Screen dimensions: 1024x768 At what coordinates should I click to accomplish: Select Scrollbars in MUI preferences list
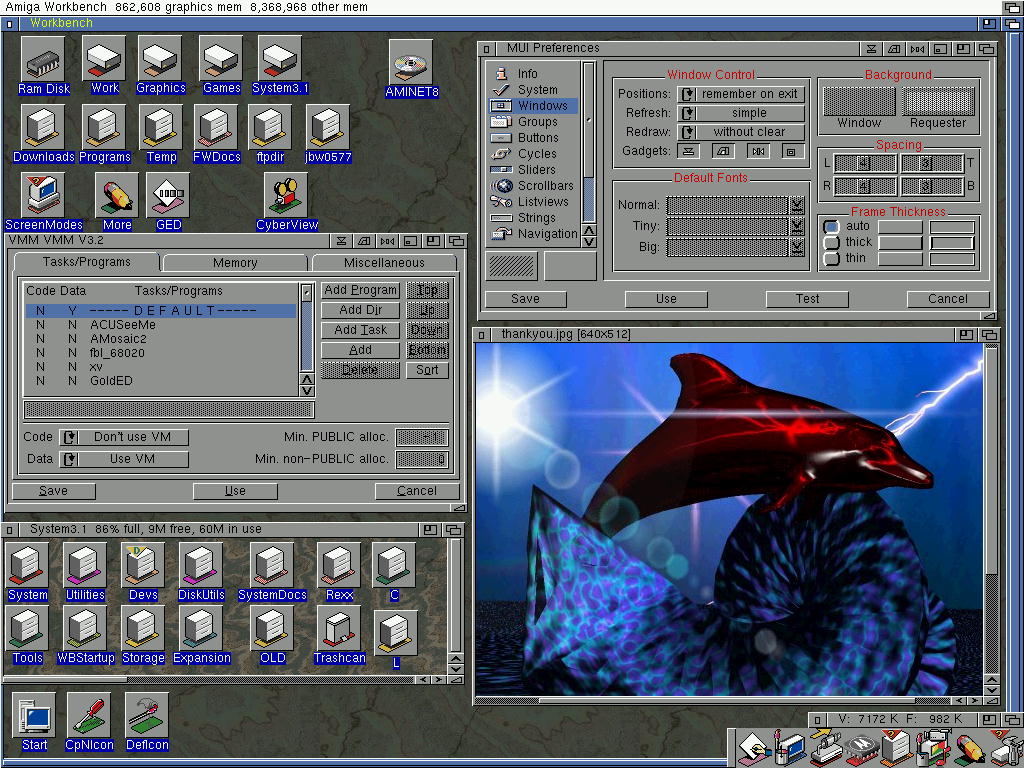tap(545, 186)
